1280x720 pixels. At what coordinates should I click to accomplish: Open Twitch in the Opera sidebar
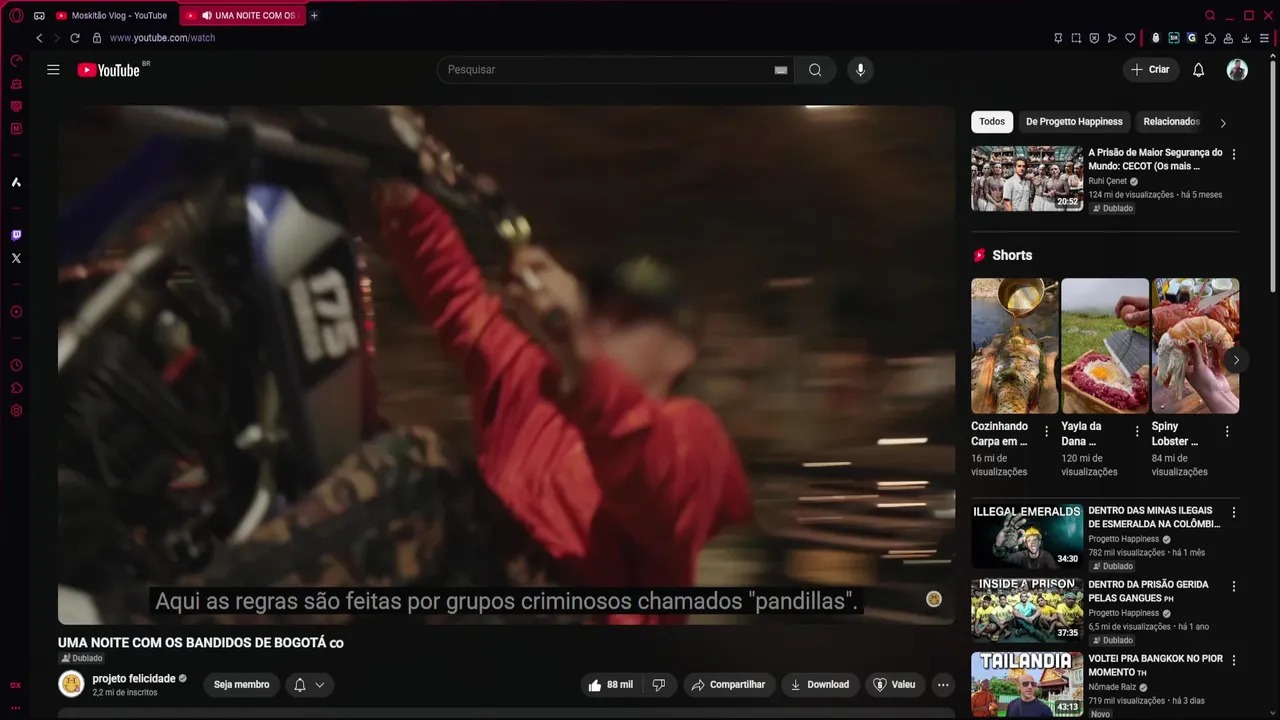(x=16, y=236)
